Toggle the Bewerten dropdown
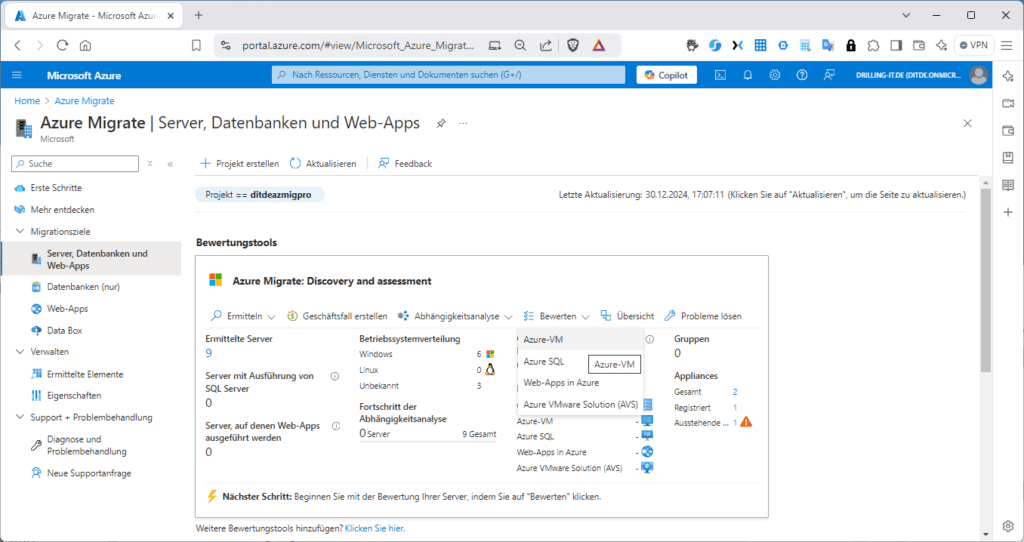 (x=556, y=316)
